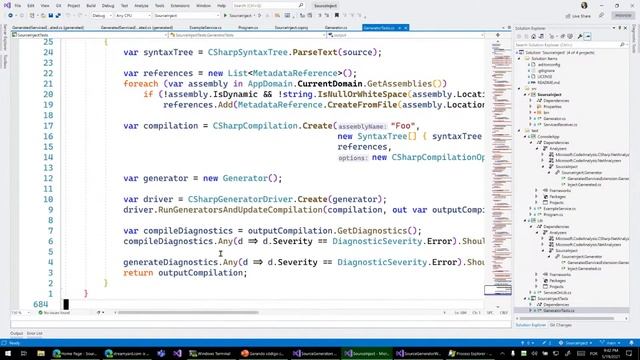The height and width of the screenshot is (360, 640).
Task: Select the LICENSE file
Action: tap(545, 76)
